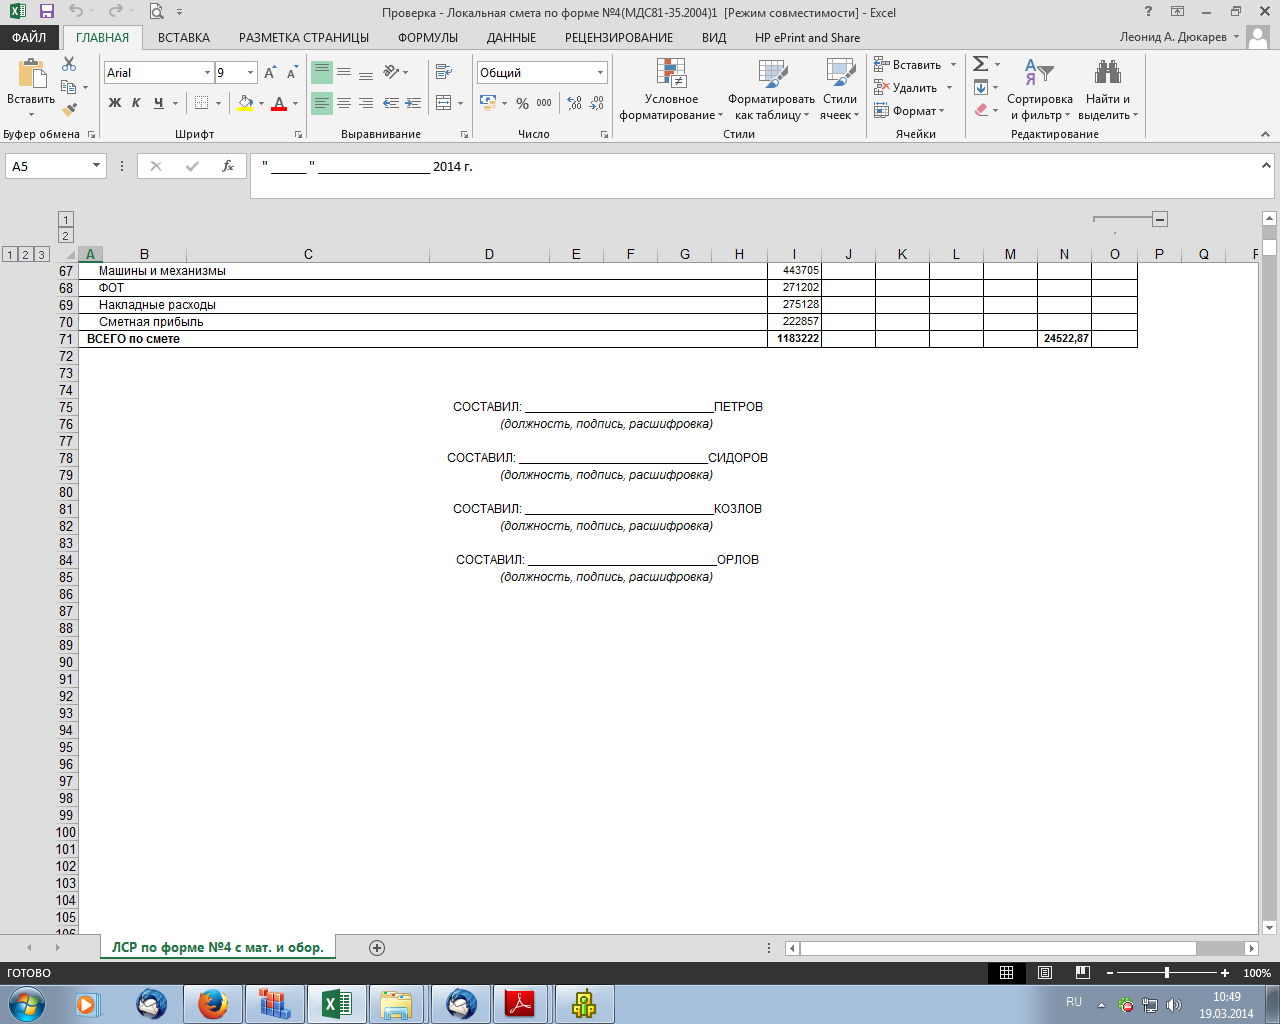Open the Arial font name dropdown
The width and height of the screenshot is (1280, 1024).
[x=207, y=73]
